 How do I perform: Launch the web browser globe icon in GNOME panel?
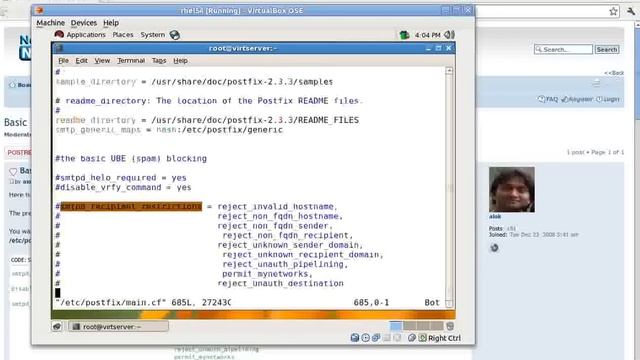coord(175,35)
